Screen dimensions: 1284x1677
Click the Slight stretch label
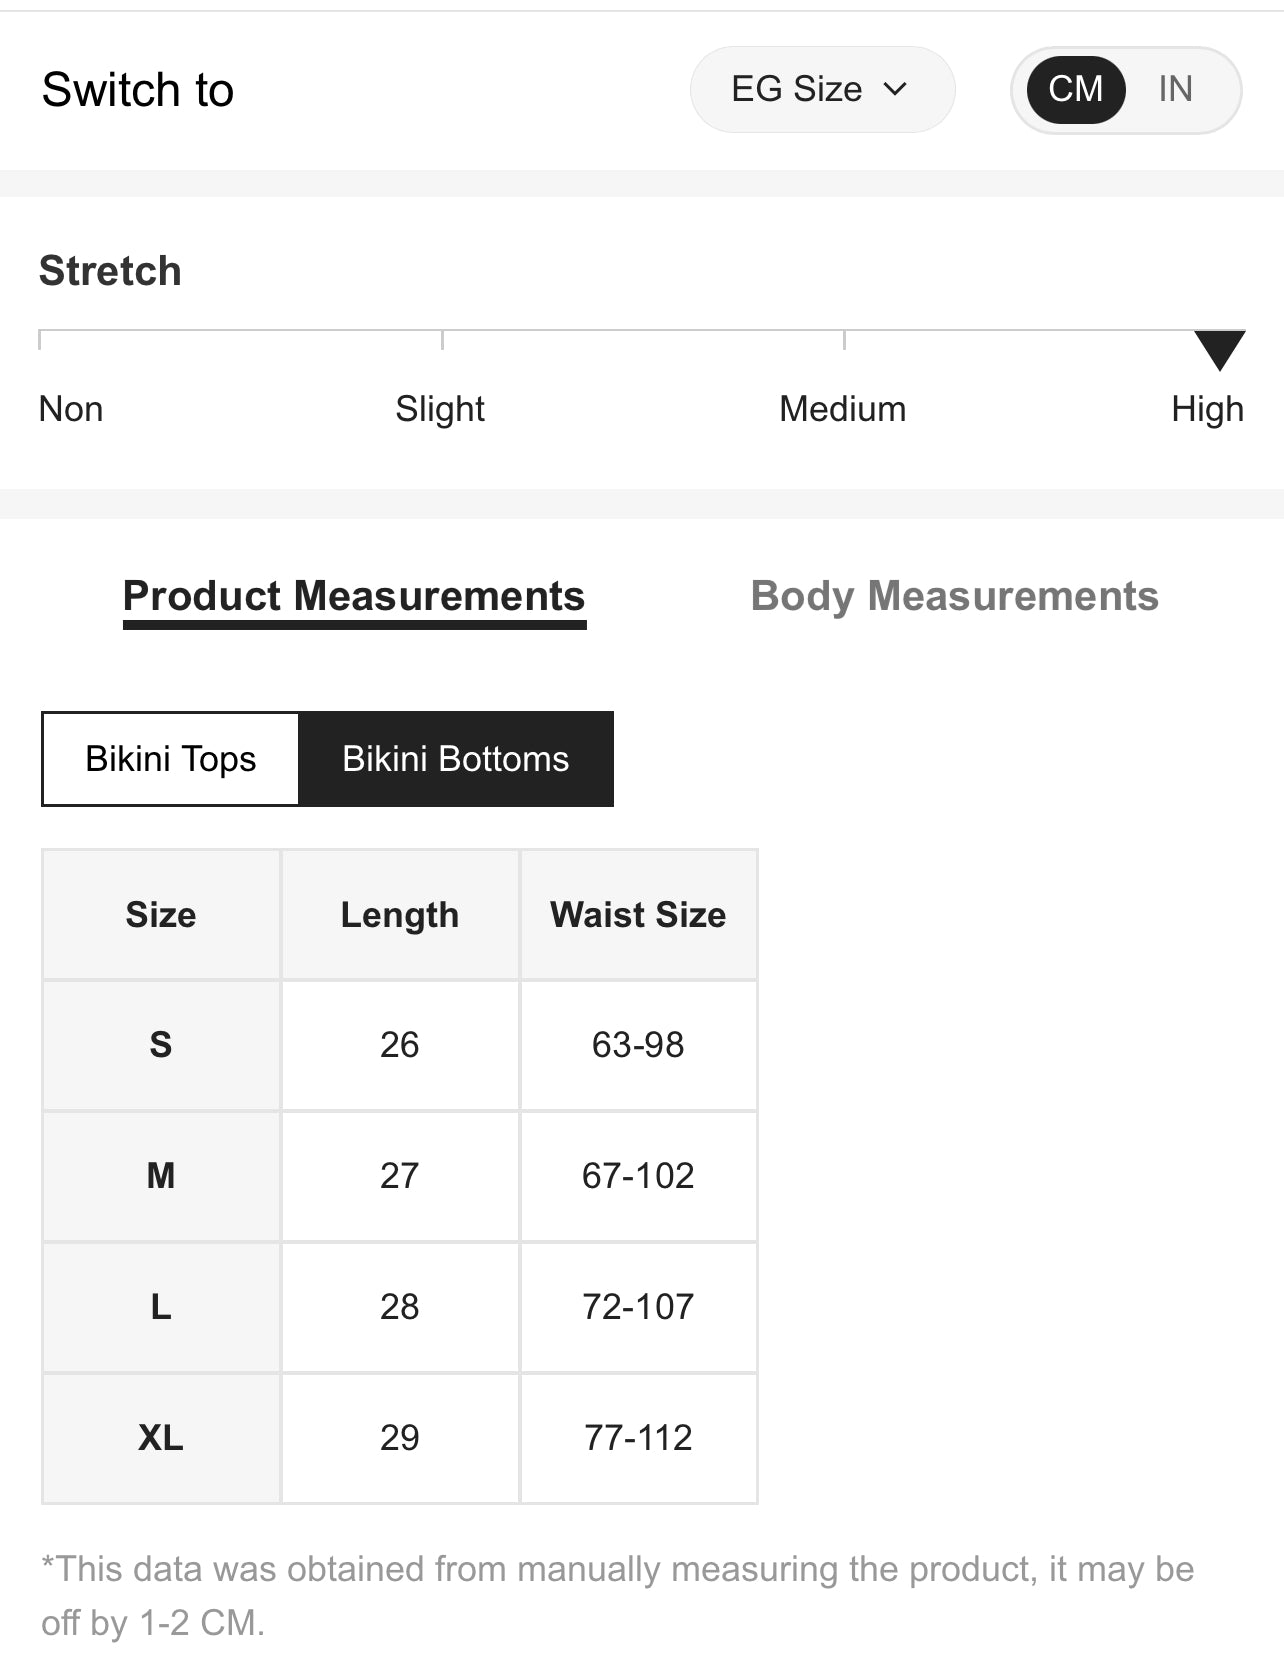[440, 409]
